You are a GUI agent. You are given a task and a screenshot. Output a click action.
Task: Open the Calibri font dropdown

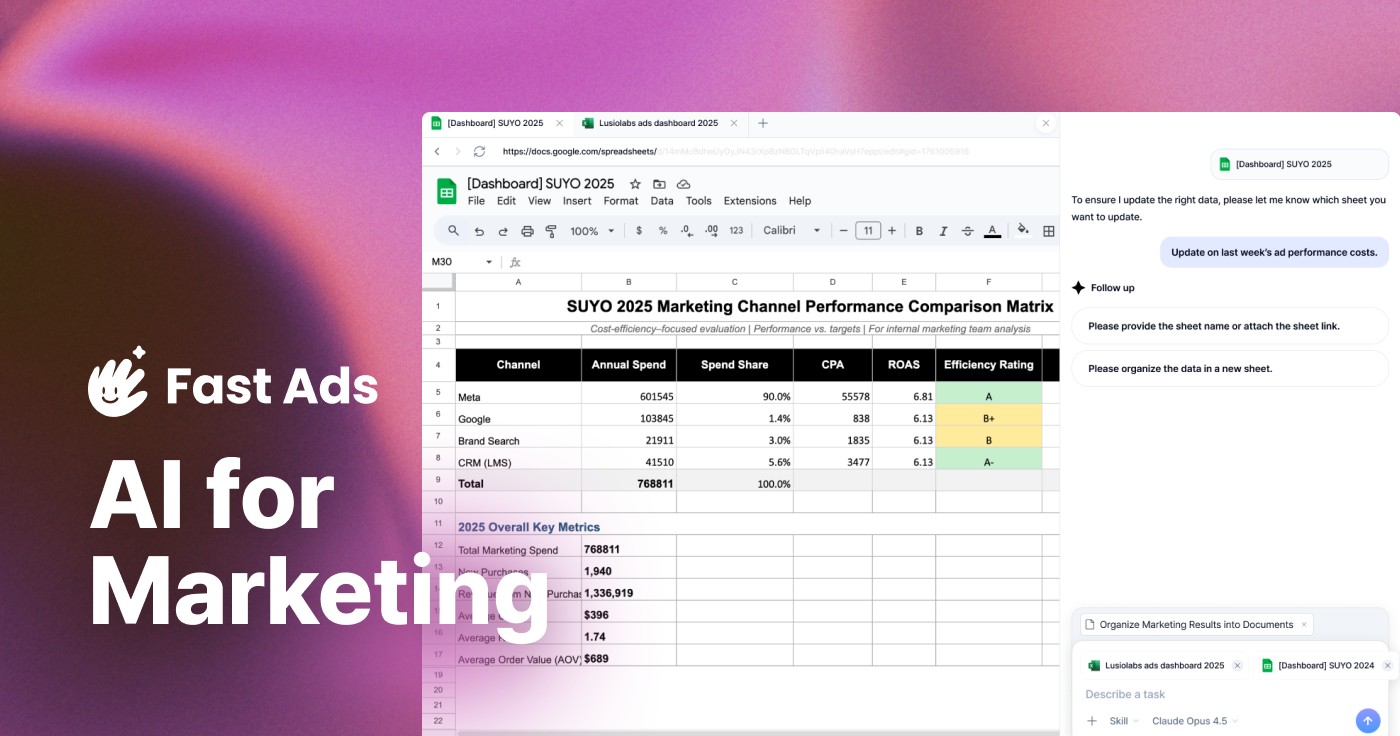point(791,231)
